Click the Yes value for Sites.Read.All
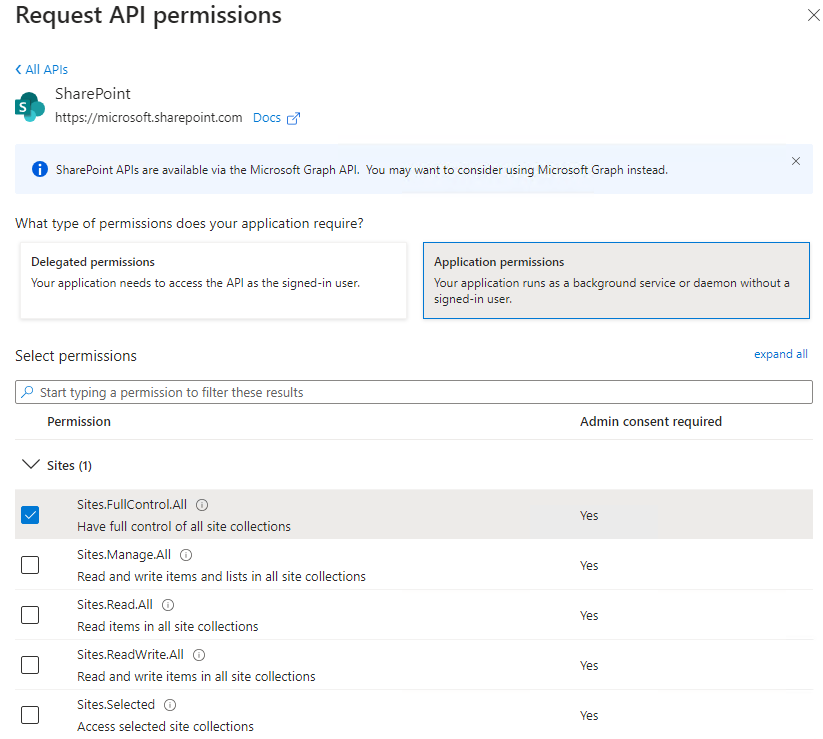Screen dimensions: 823x739 [589, 615]
